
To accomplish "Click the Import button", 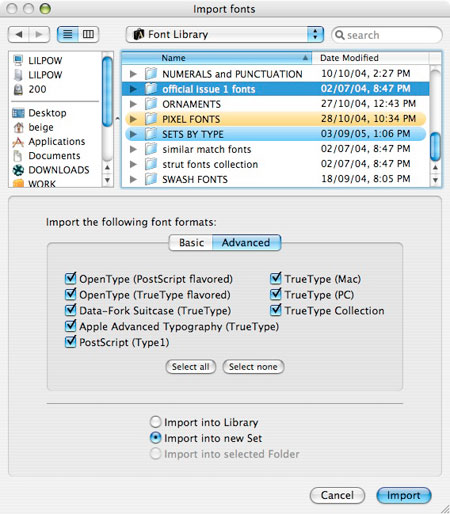I will tap(404, 495).
